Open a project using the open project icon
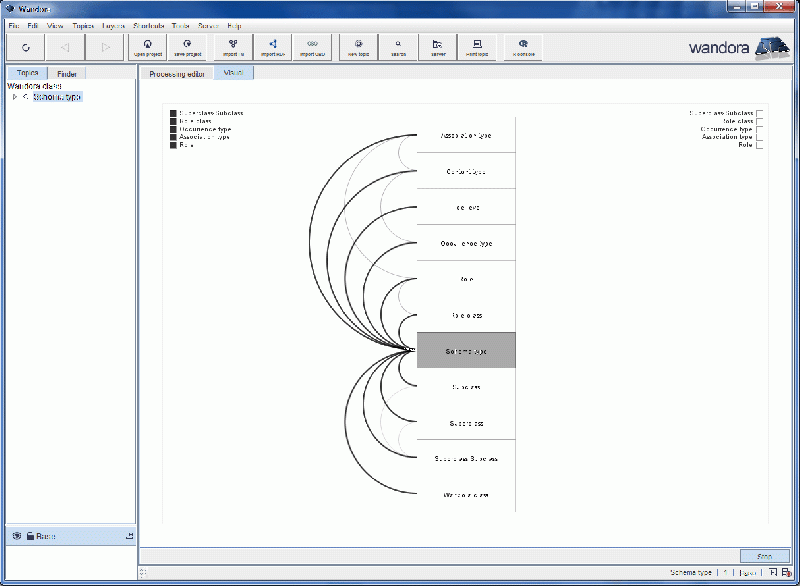This screenshot has height=586, width=800. 147,46
